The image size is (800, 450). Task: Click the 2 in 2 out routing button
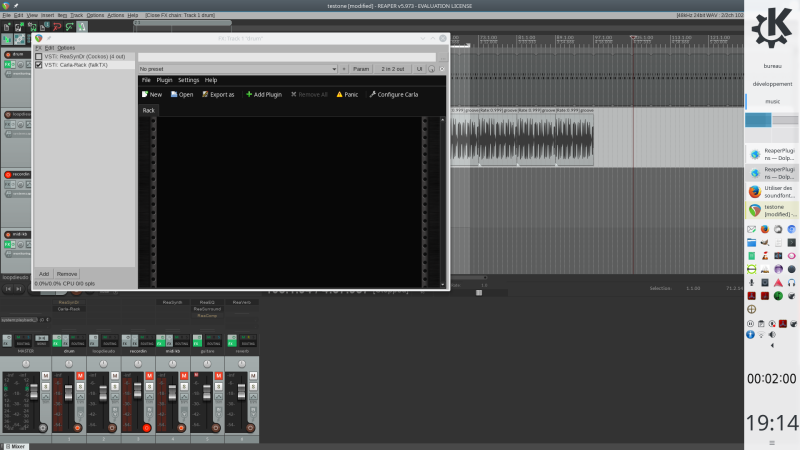392,69
